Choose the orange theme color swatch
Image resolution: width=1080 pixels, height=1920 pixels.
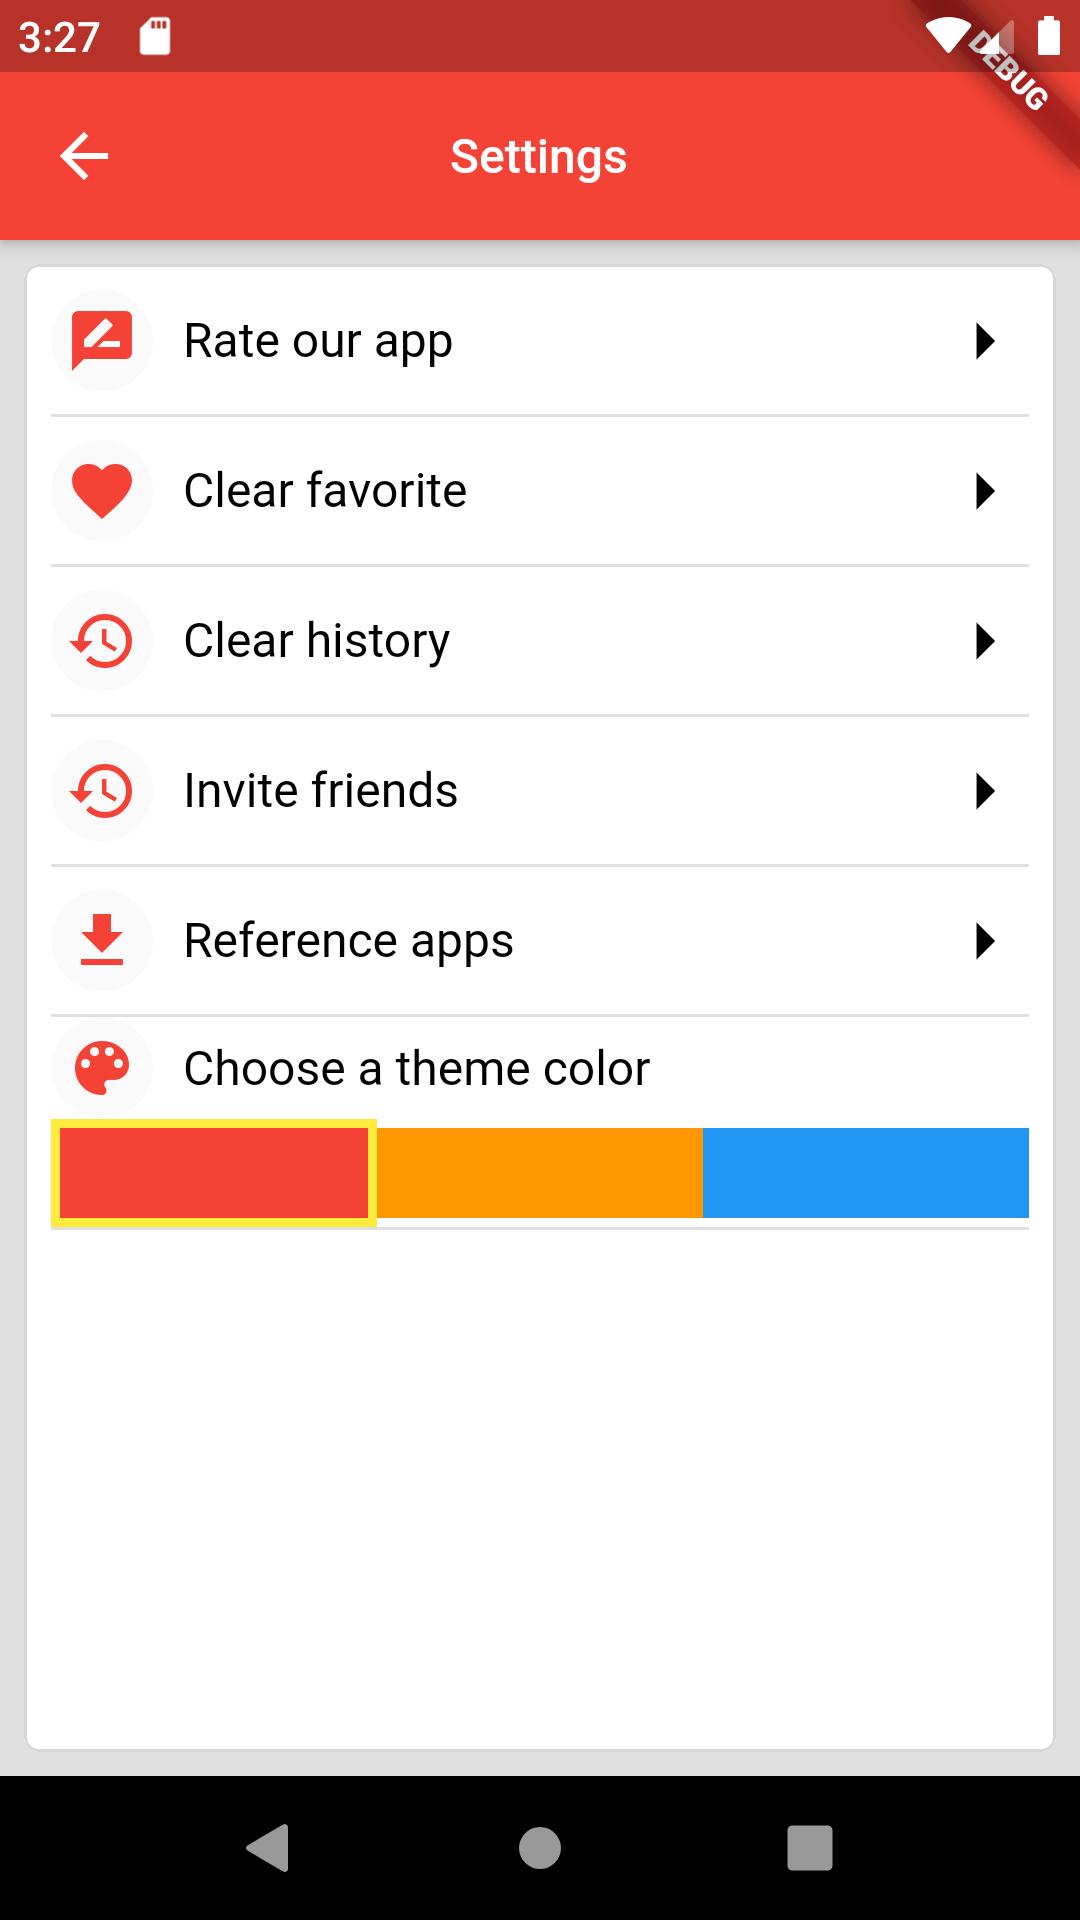click(540, 1173)
